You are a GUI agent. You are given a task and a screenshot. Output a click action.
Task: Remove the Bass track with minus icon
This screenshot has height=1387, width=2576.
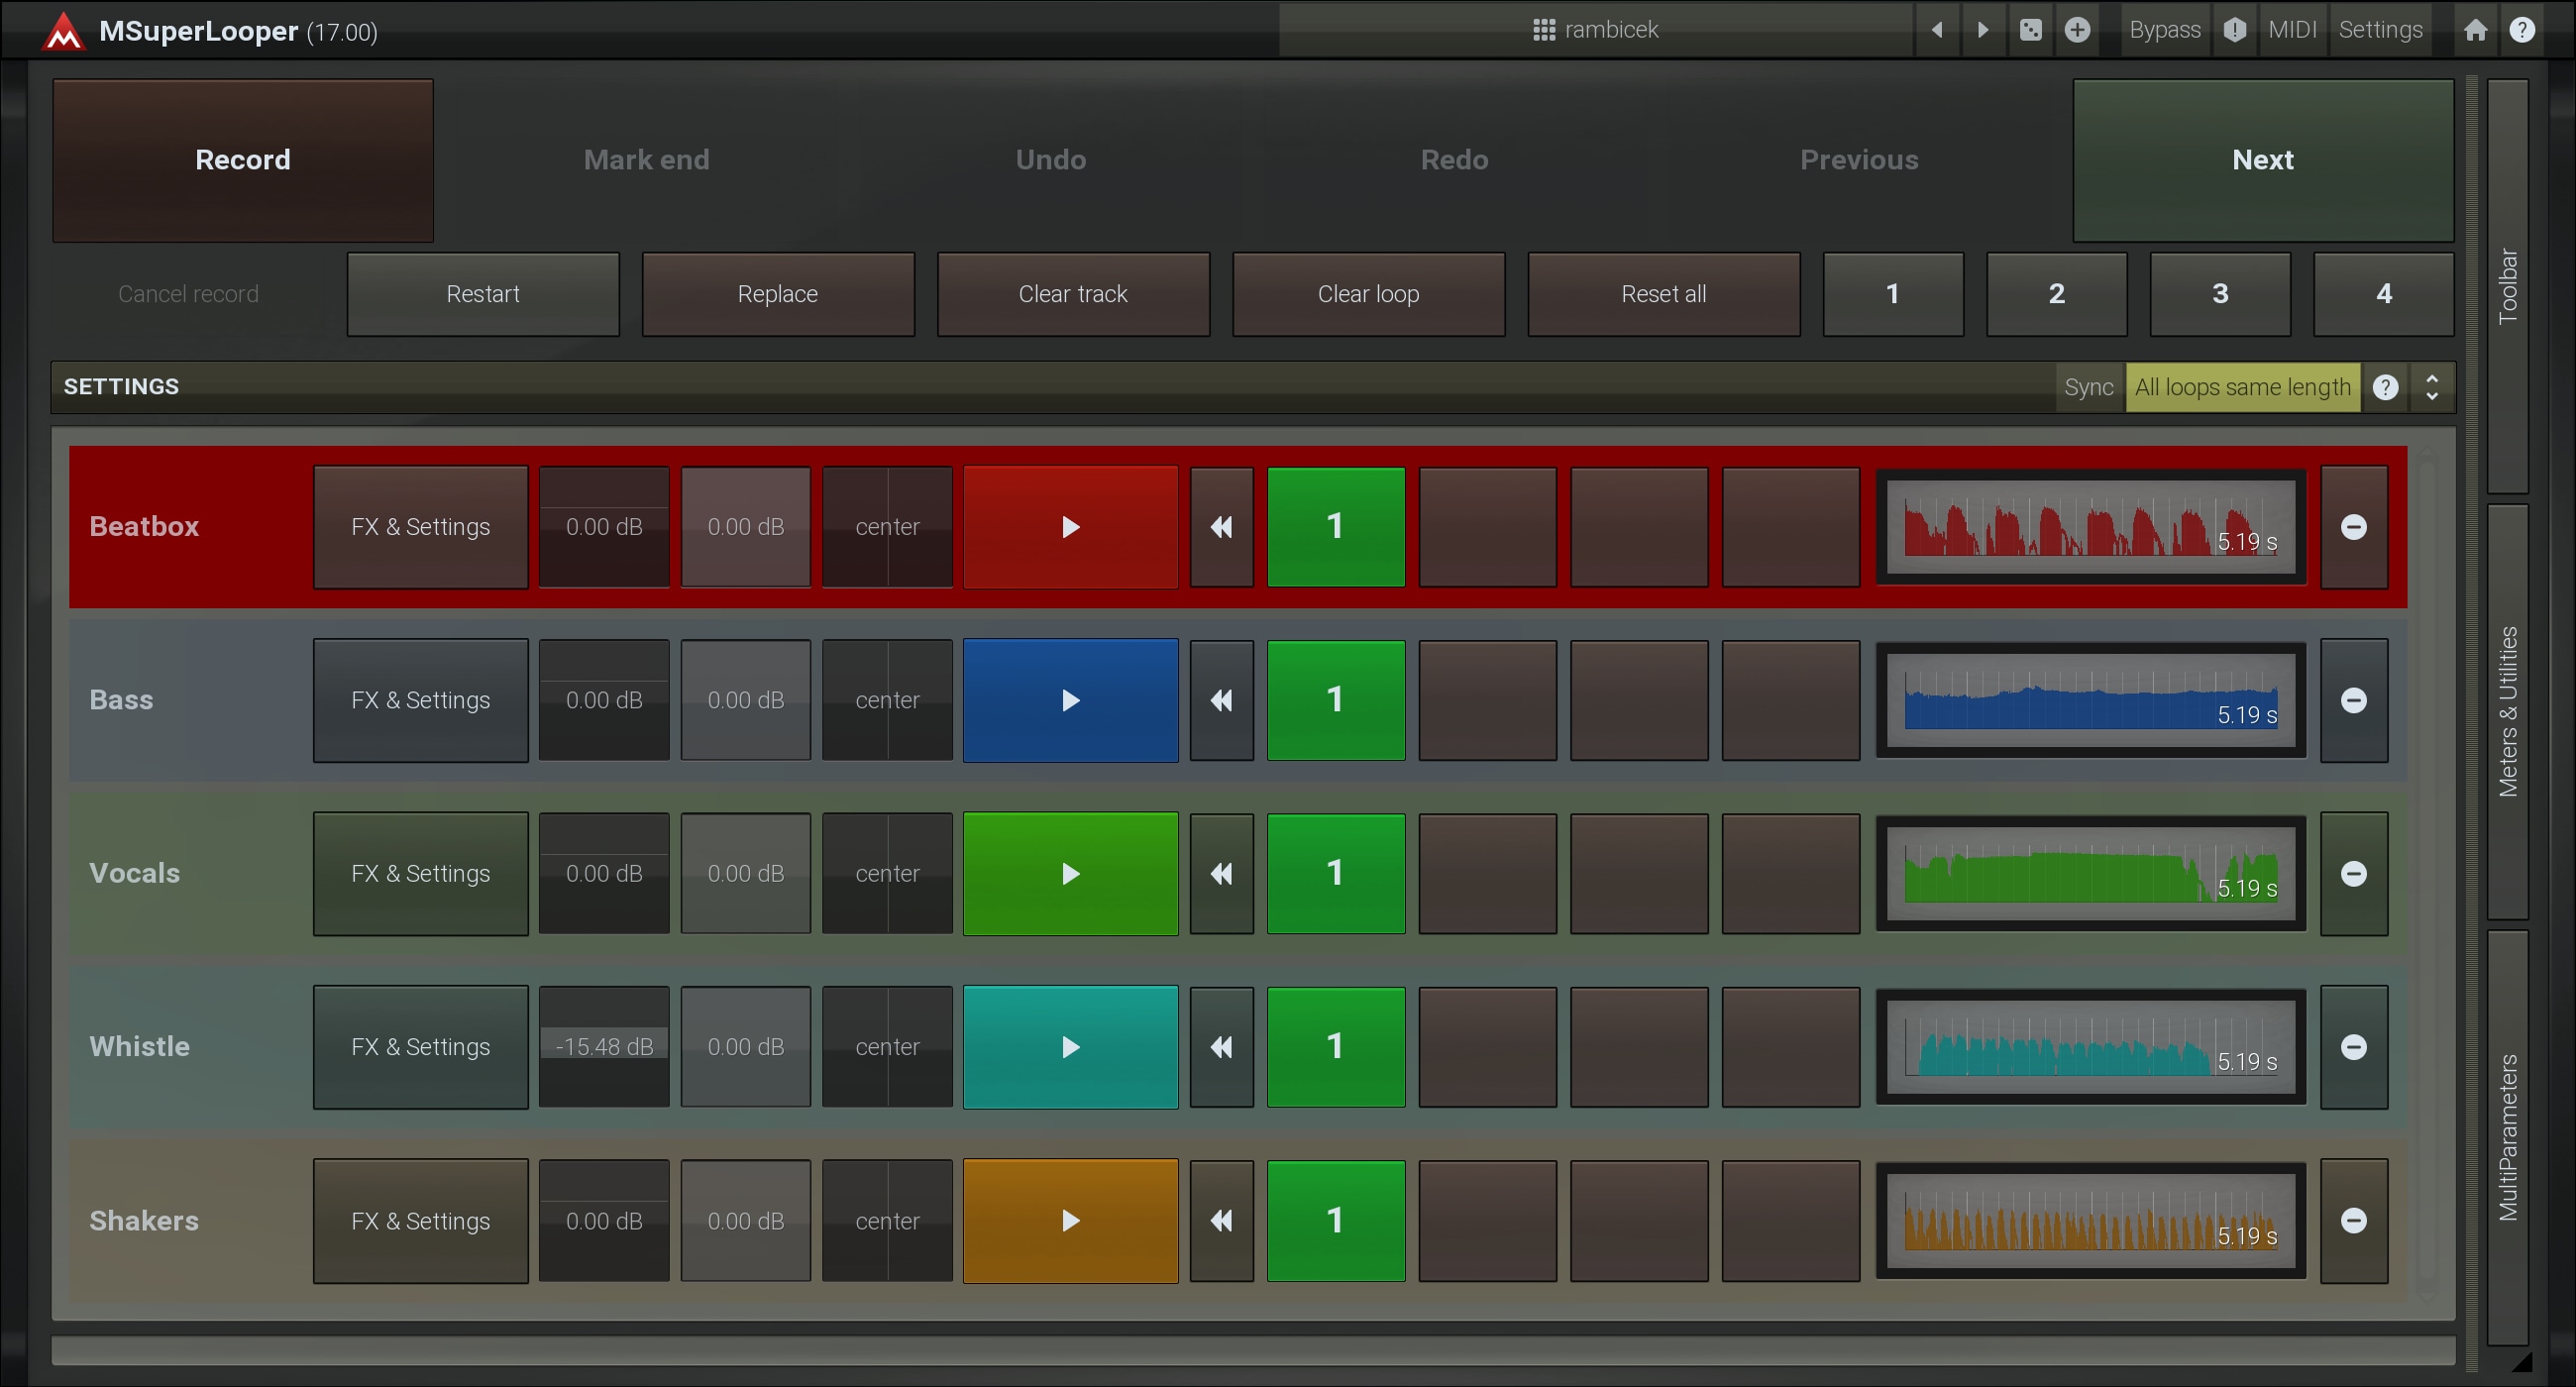pyautogui.click(x=2354, y=700)
